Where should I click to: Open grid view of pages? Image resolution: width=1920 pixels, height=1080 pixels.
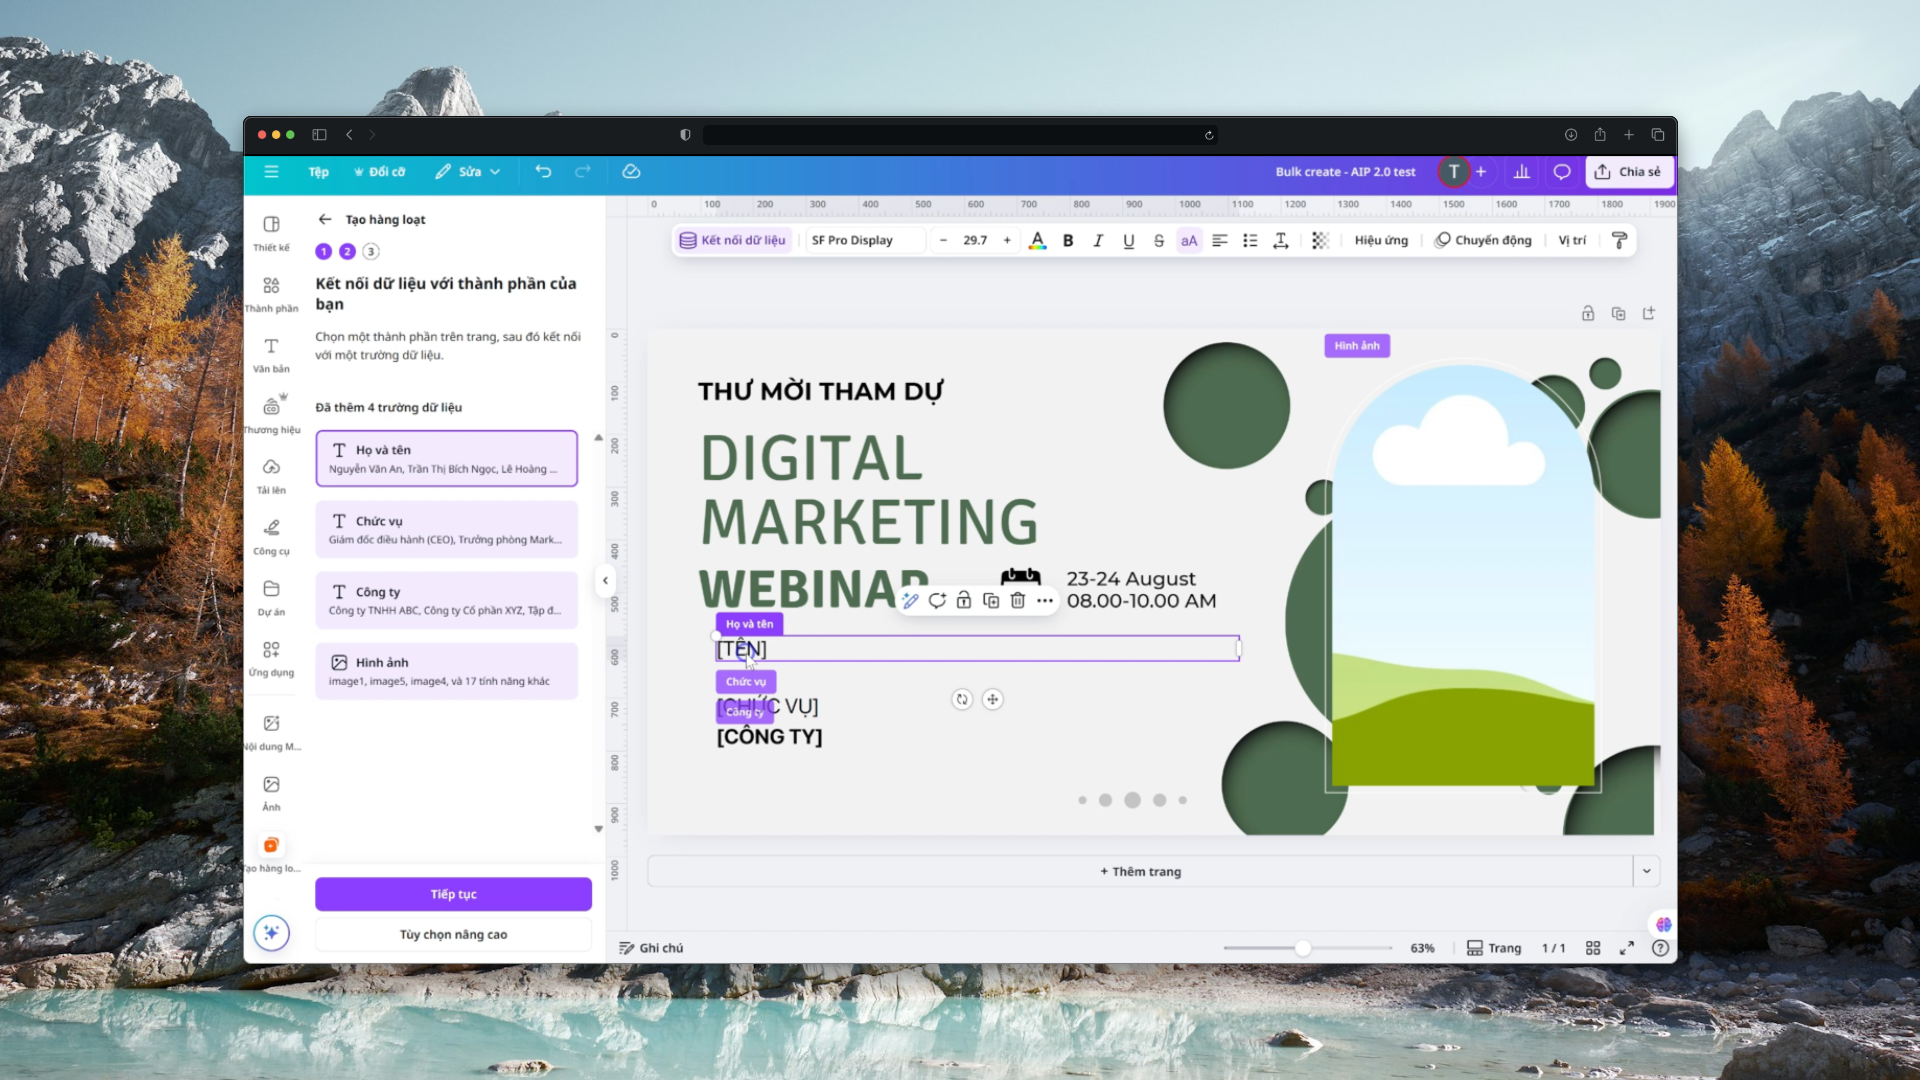(x=1593, y=948)
